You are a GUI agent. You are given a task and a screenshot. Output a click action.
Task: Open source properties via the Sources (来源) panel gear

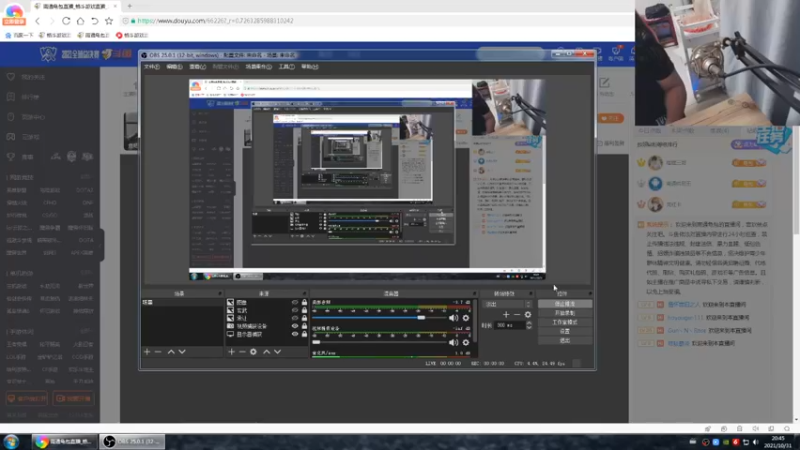pyautogui.click(x=253, y=352)
